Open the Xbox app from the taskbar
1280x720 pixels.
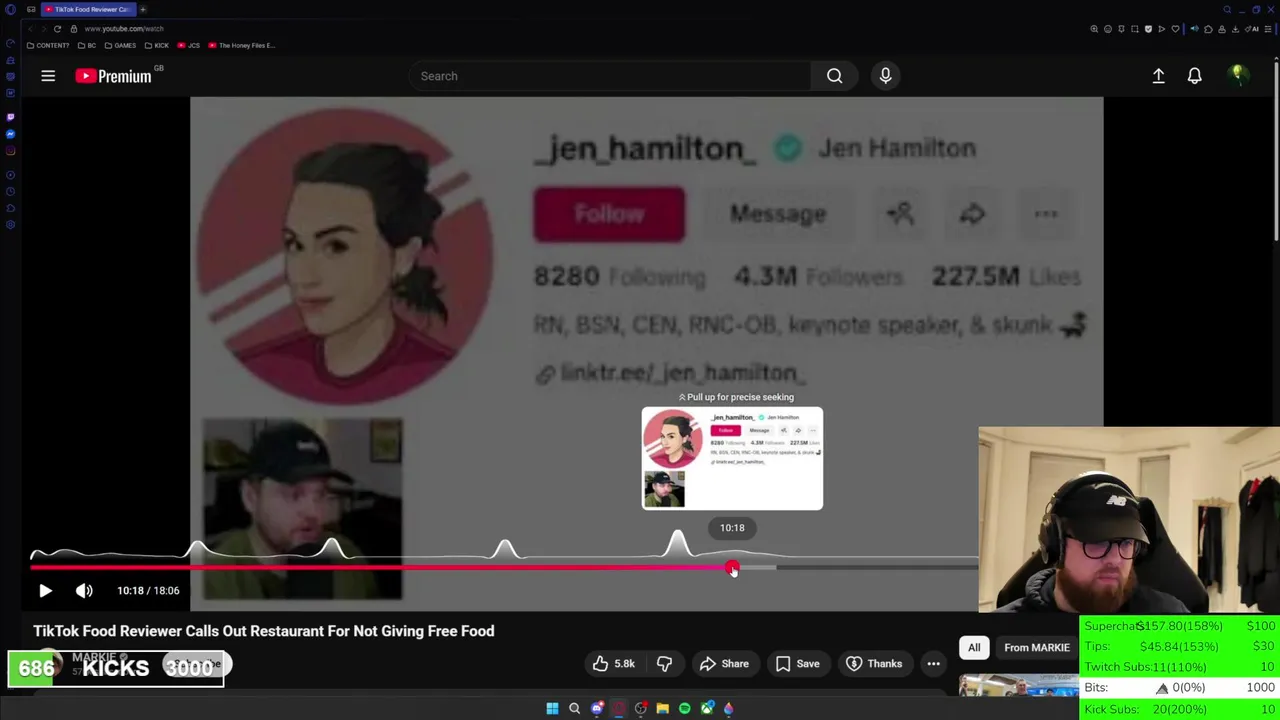[x=707, y=708]
